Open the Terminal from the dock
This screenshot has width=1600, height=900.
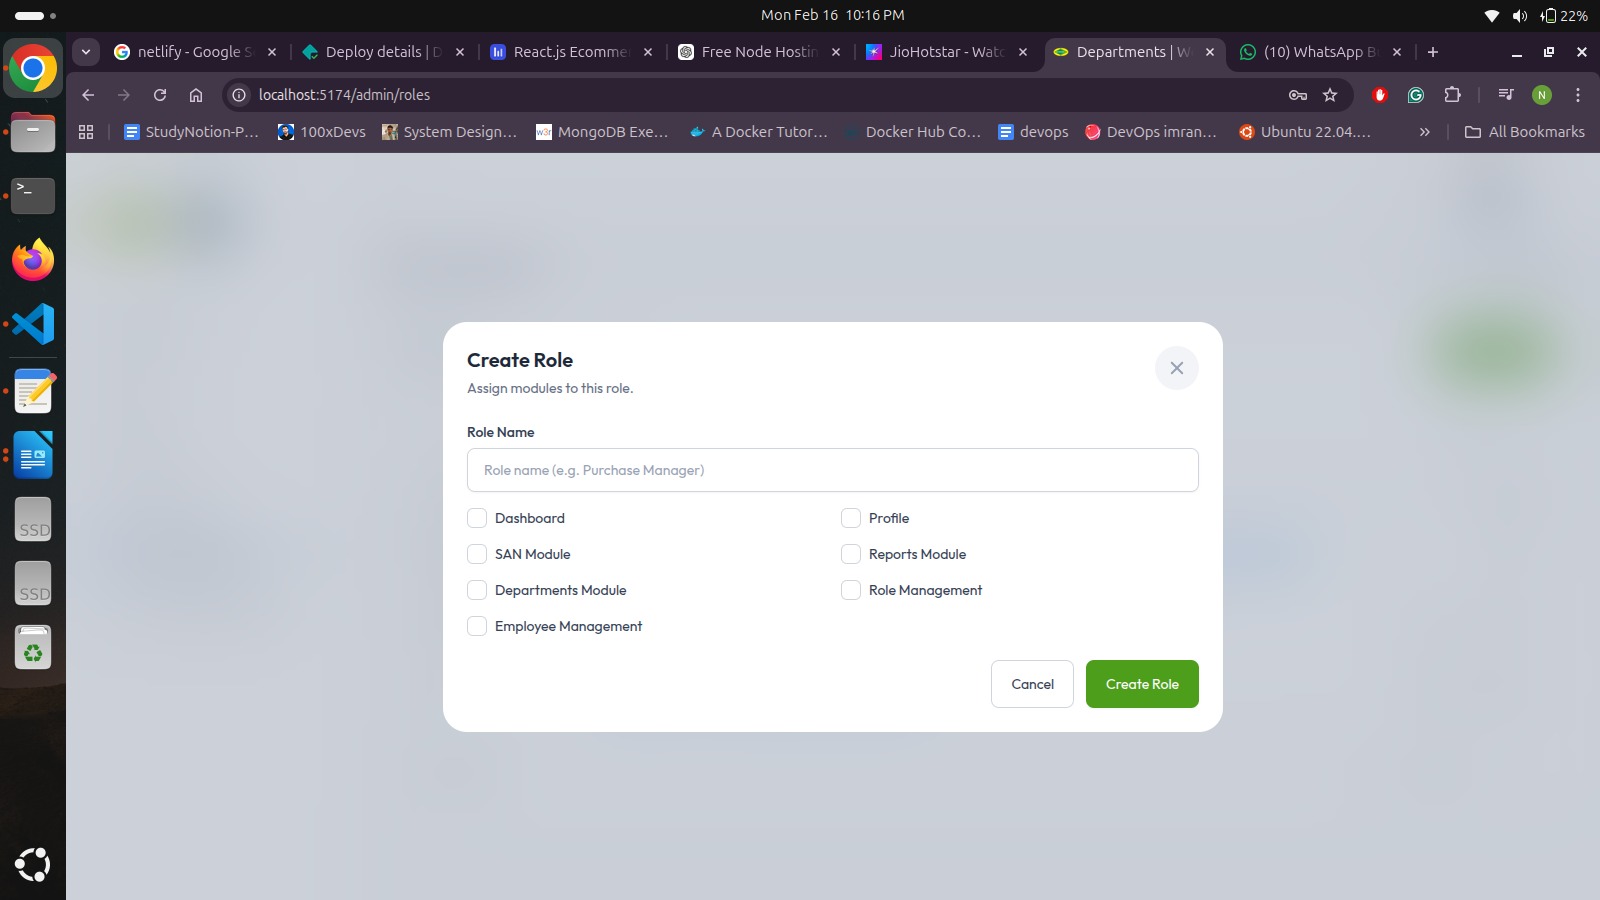pyautogui.click(x=33, y=195)
